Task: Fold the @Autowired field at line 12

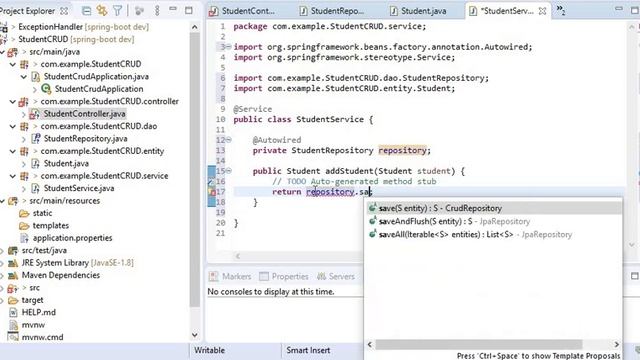Action: [x=229, y=140]
